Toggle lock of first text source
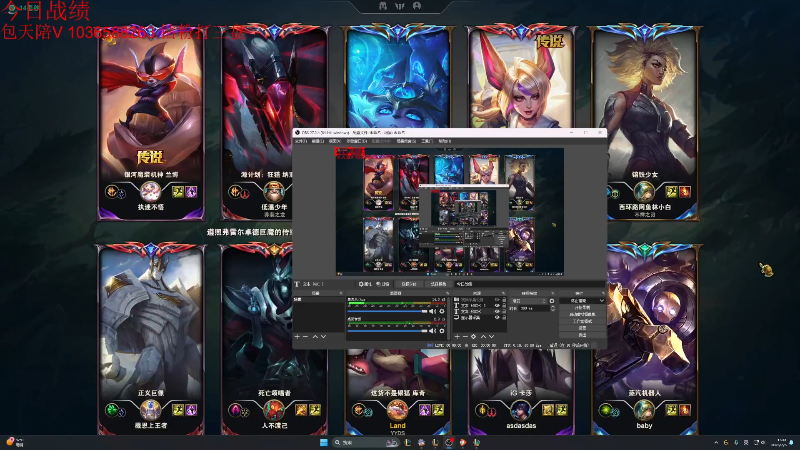Viewport: 800px width, 450px height. (504, 305)
